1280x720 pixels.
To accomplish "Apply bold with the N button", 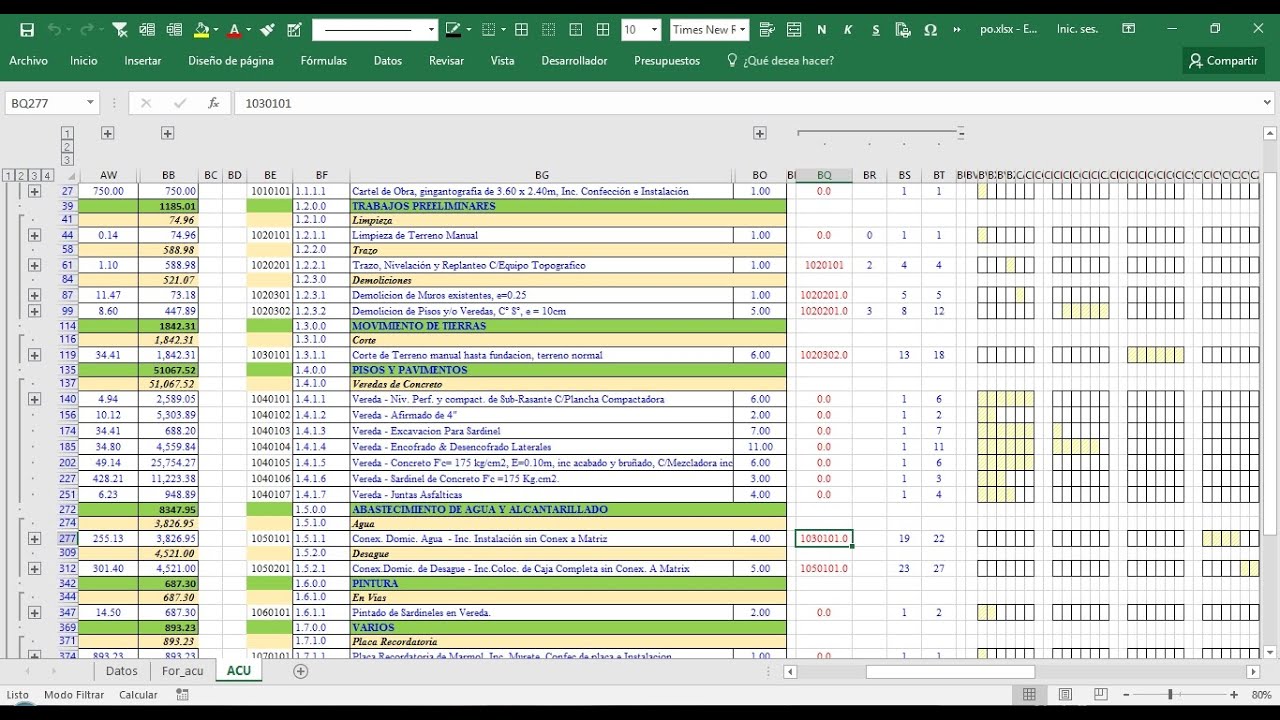I will pyautogui.click(x=822, y=30).
